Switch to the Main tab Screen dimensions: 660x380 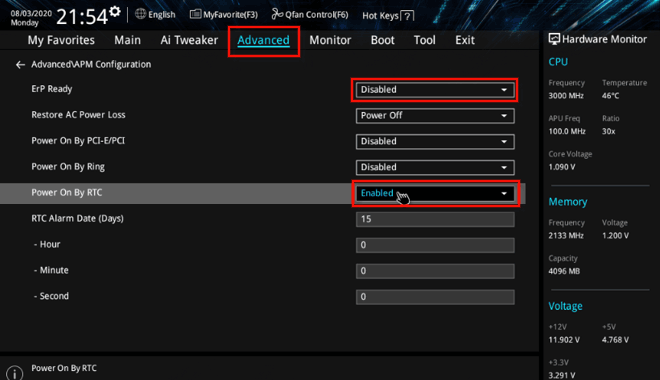point(128,40)
